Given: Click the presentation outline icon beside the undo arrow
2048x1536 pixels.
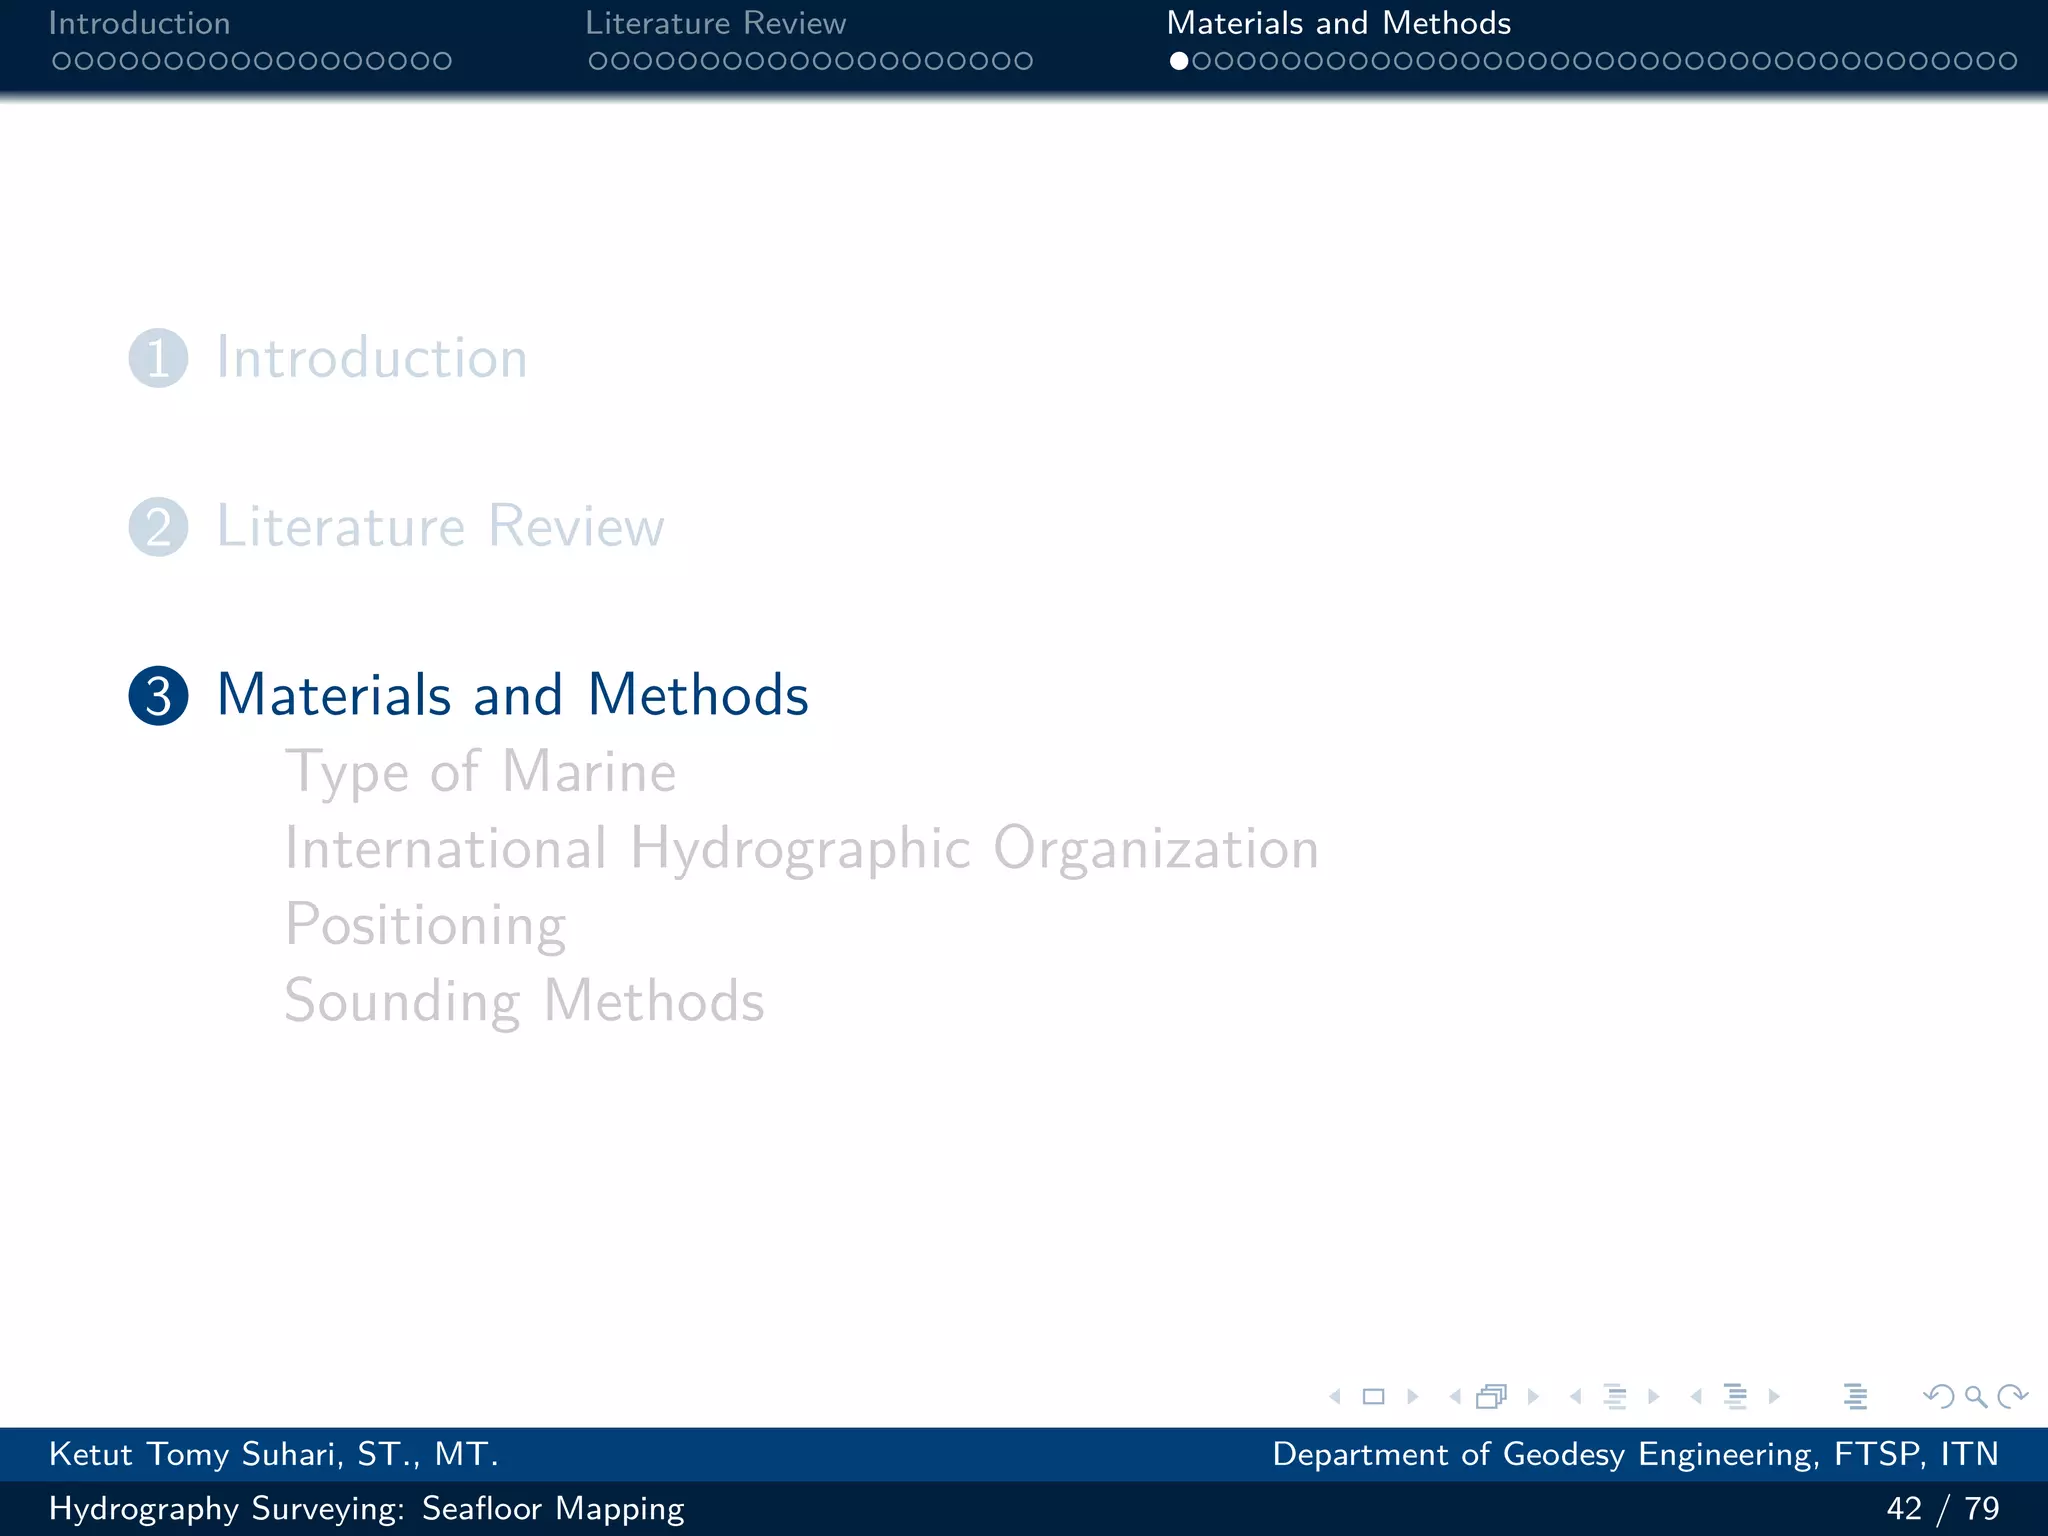Looking at the screenshot, I should click(x=1855, y=1396).
